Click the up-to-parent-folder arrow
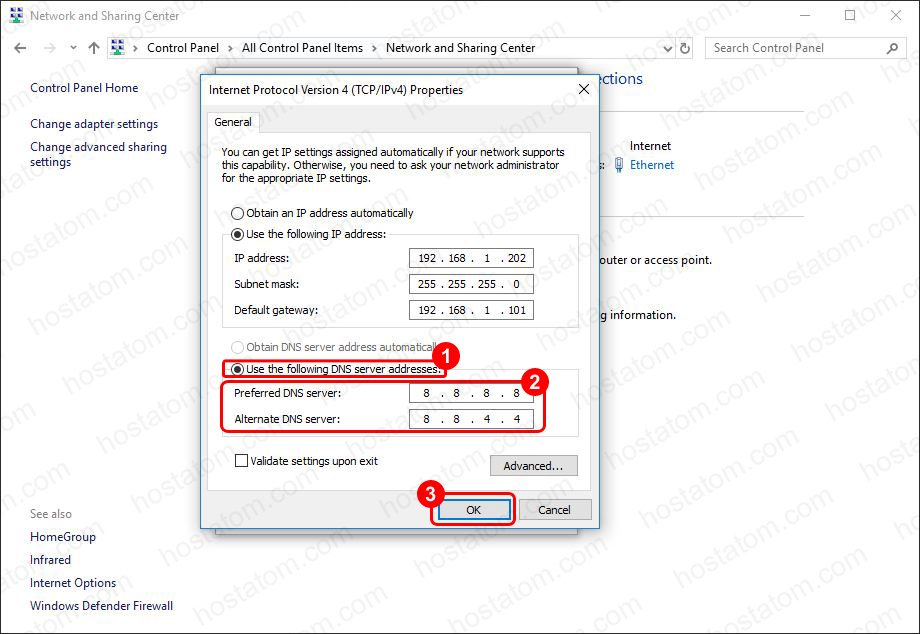Screen dimensions: 920x634 [93, 47]
